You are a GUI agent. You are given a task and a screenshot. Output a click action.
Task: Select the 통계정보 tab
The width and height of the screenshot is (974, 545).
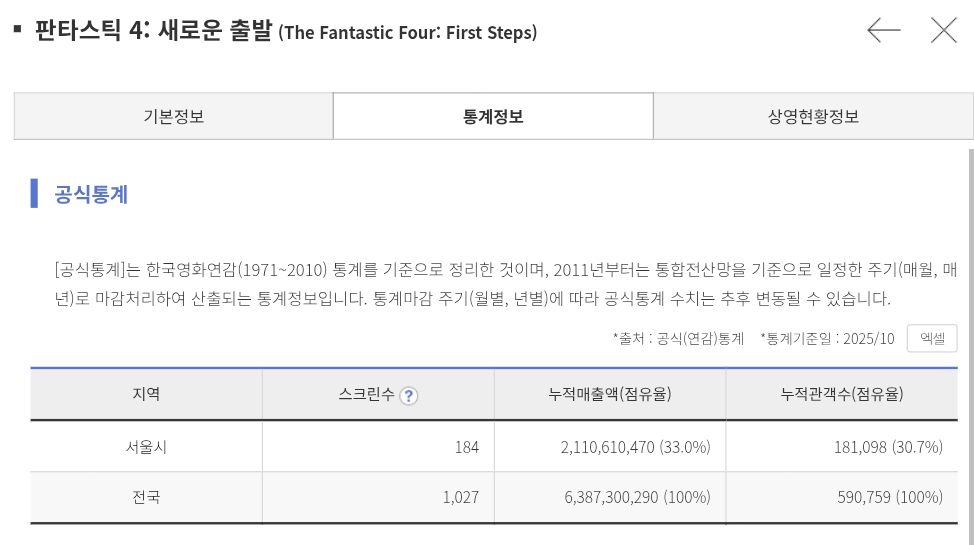point(493,116)
